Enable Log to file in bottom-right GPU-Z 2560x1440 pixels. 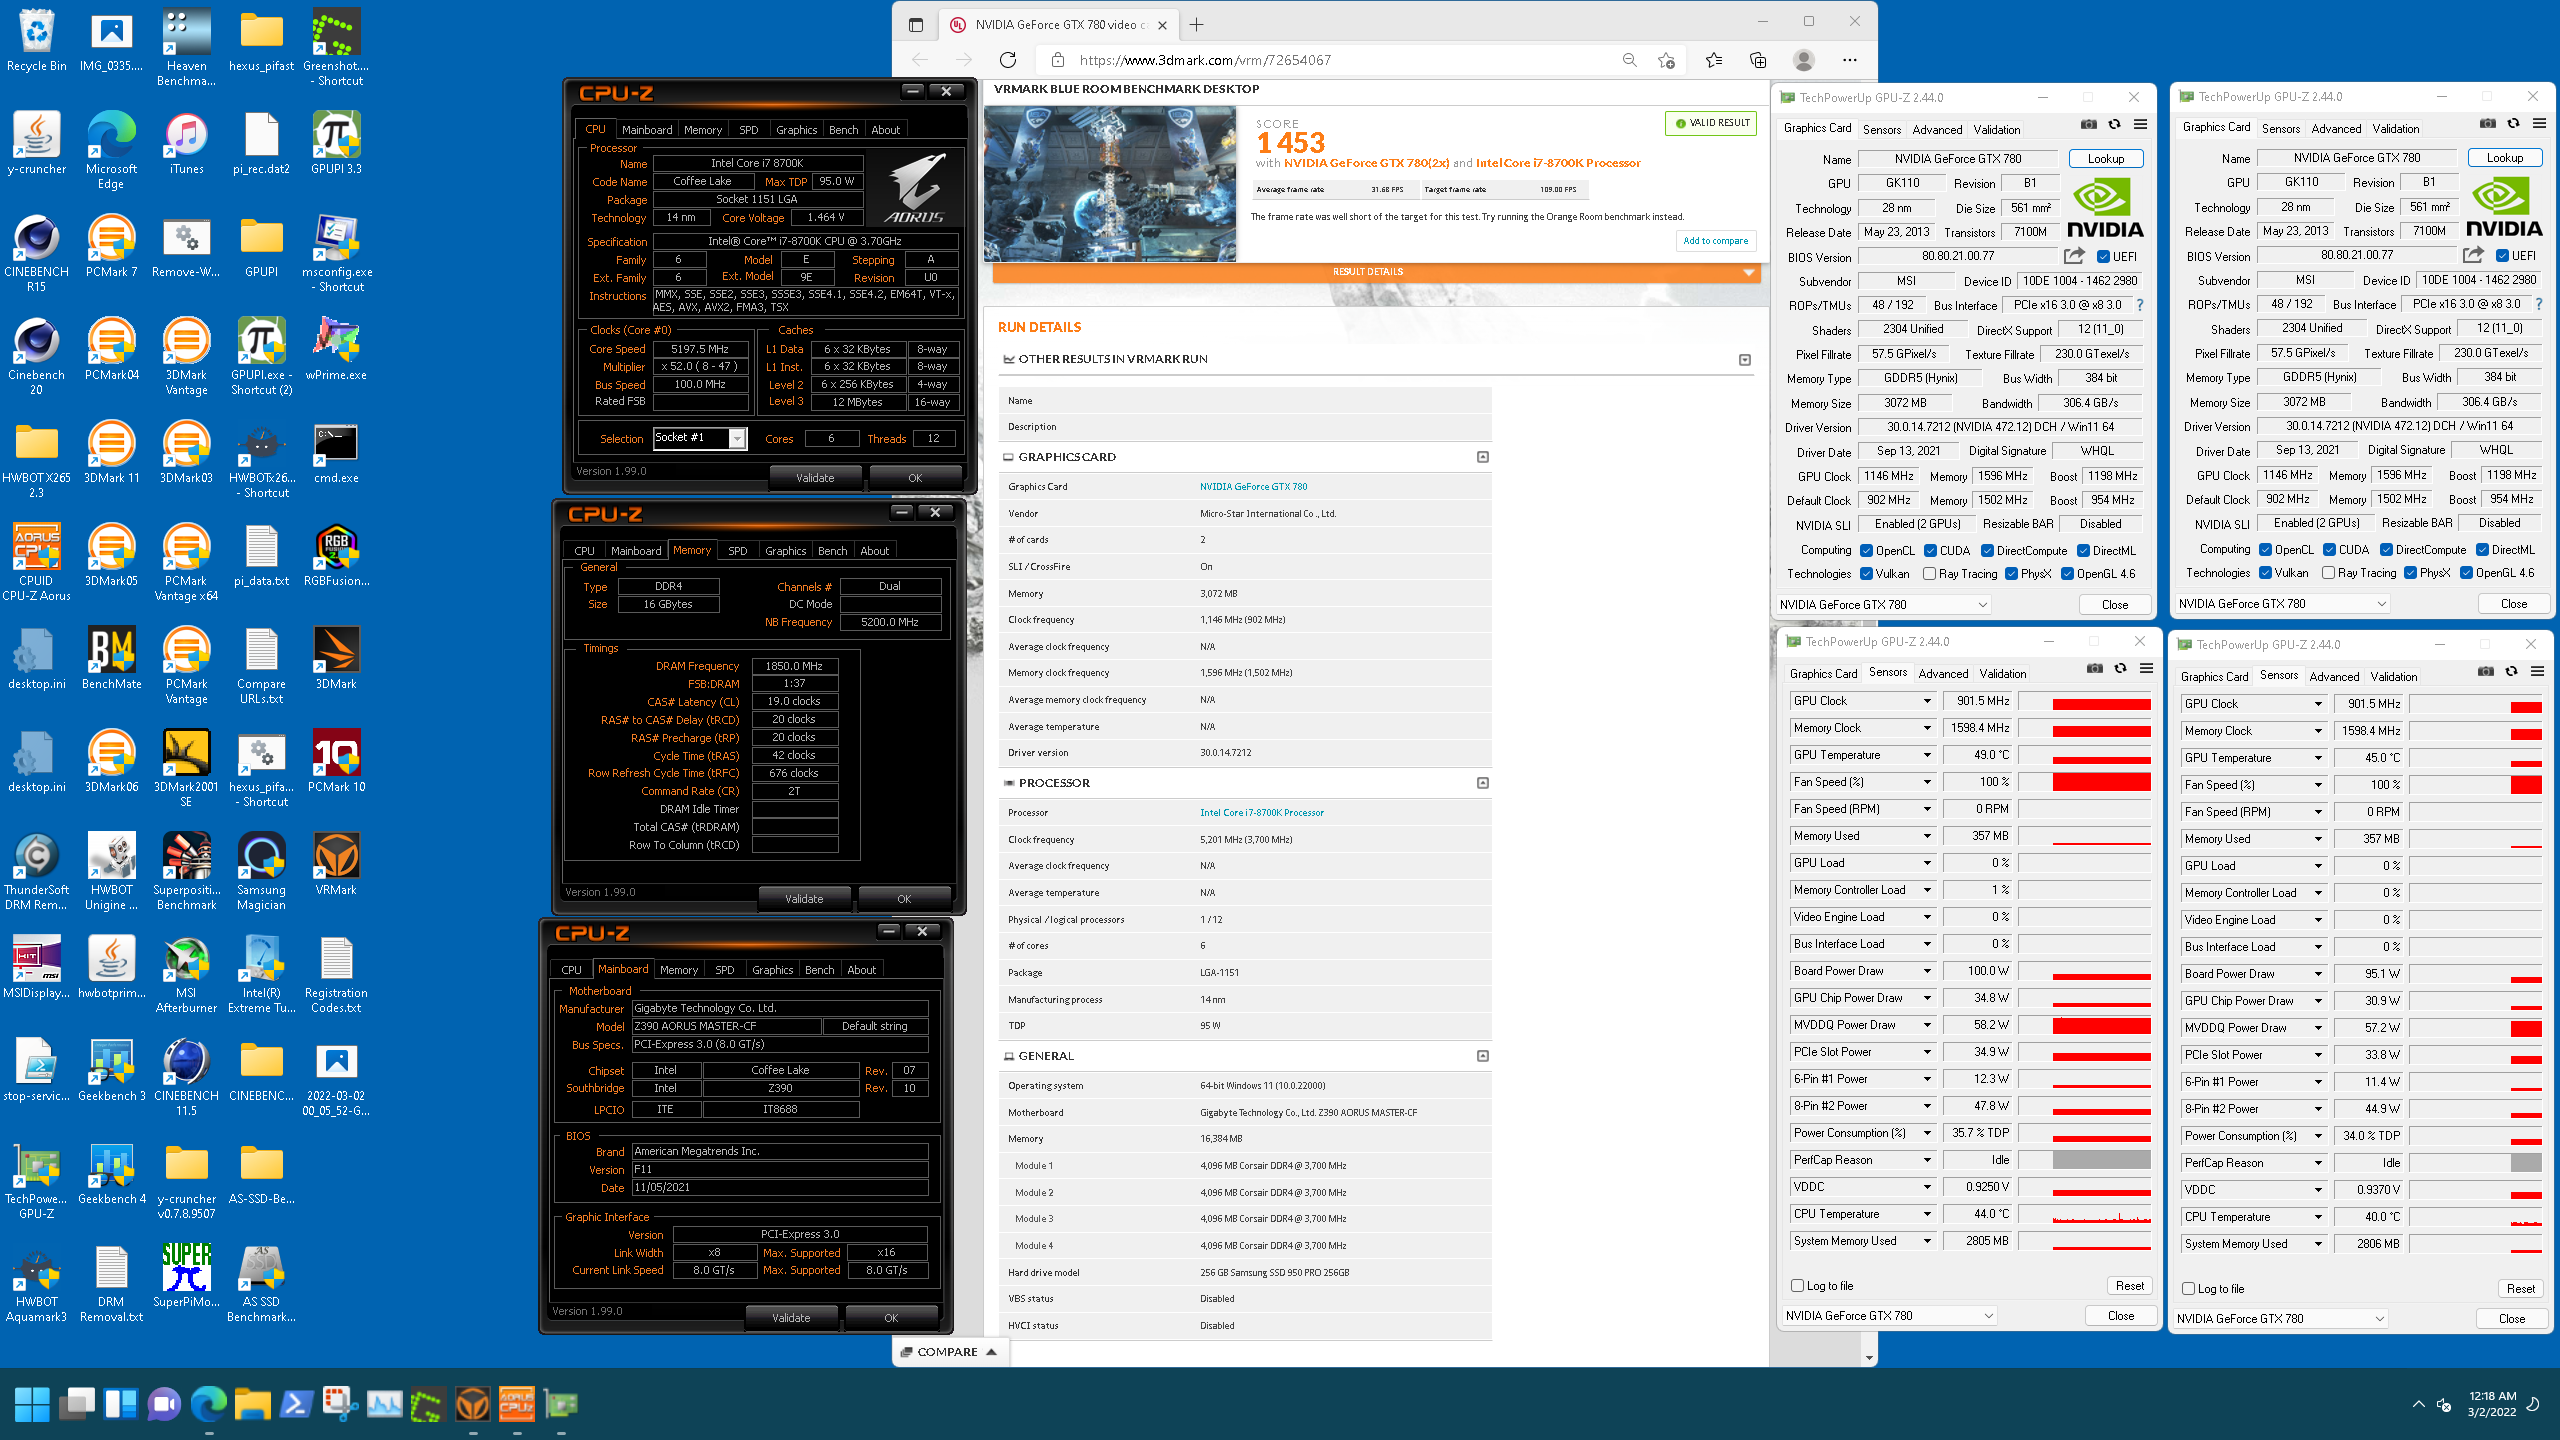pyautogui.click(x=2188, y=1289)
